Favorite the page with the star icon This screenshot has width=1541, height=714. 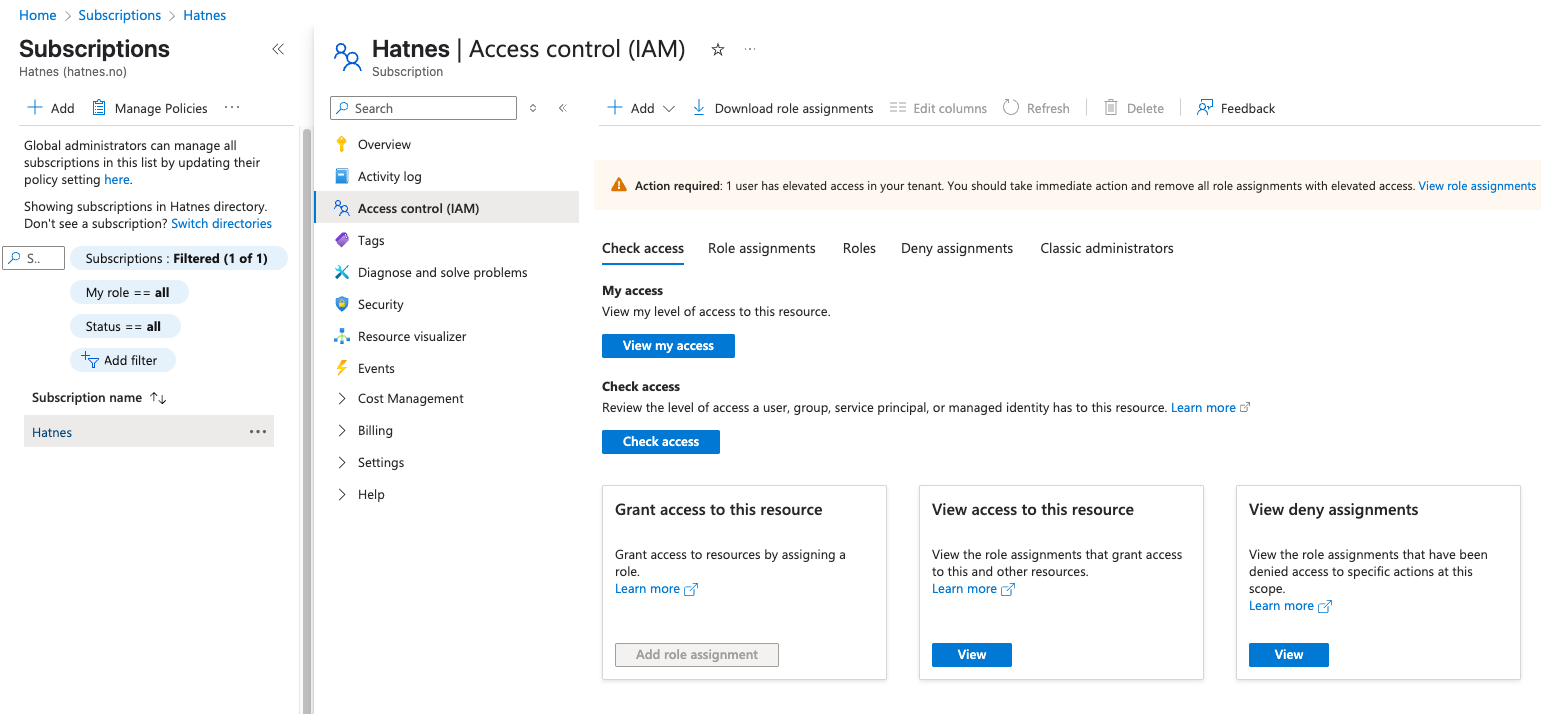click(x=717, y=49)
